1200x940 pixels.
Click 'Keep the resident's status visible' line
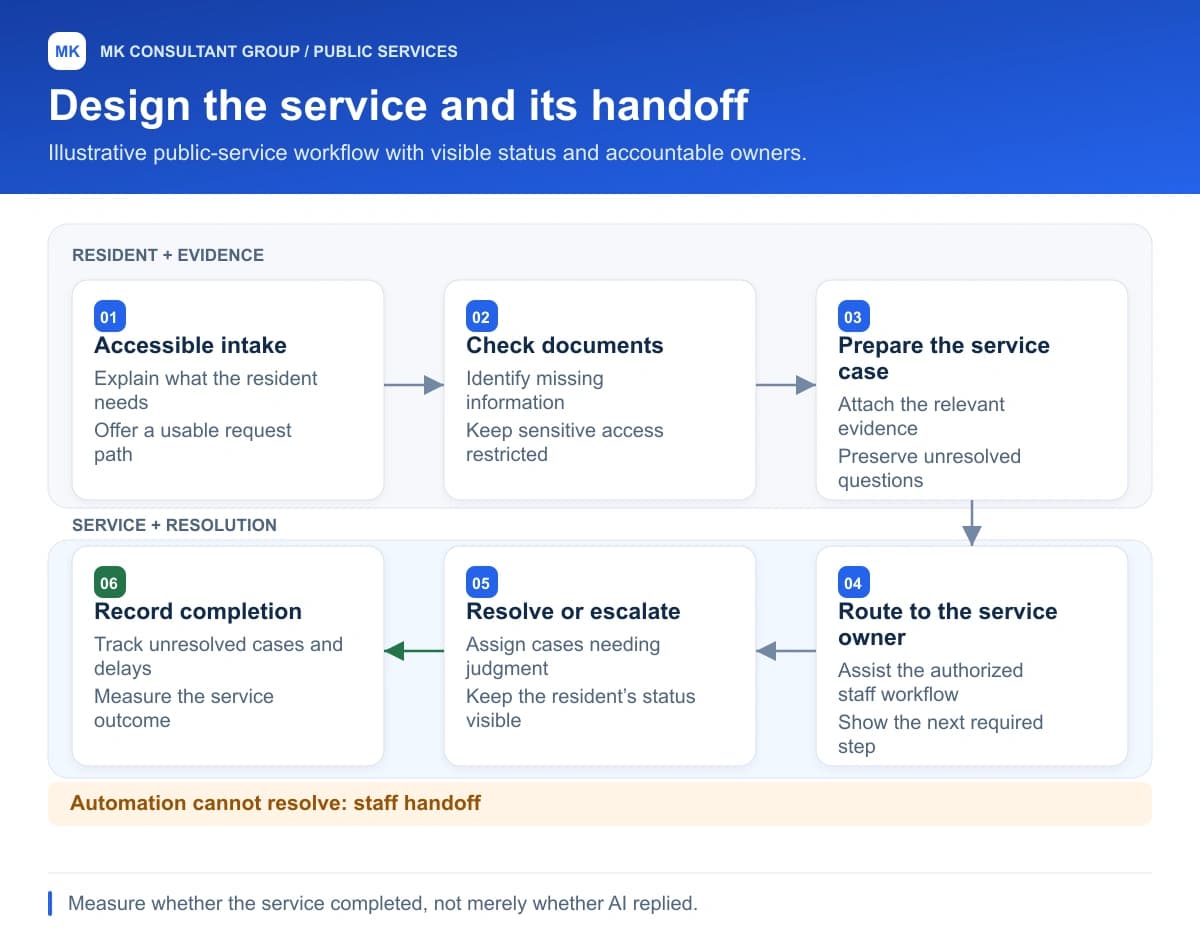581,708
